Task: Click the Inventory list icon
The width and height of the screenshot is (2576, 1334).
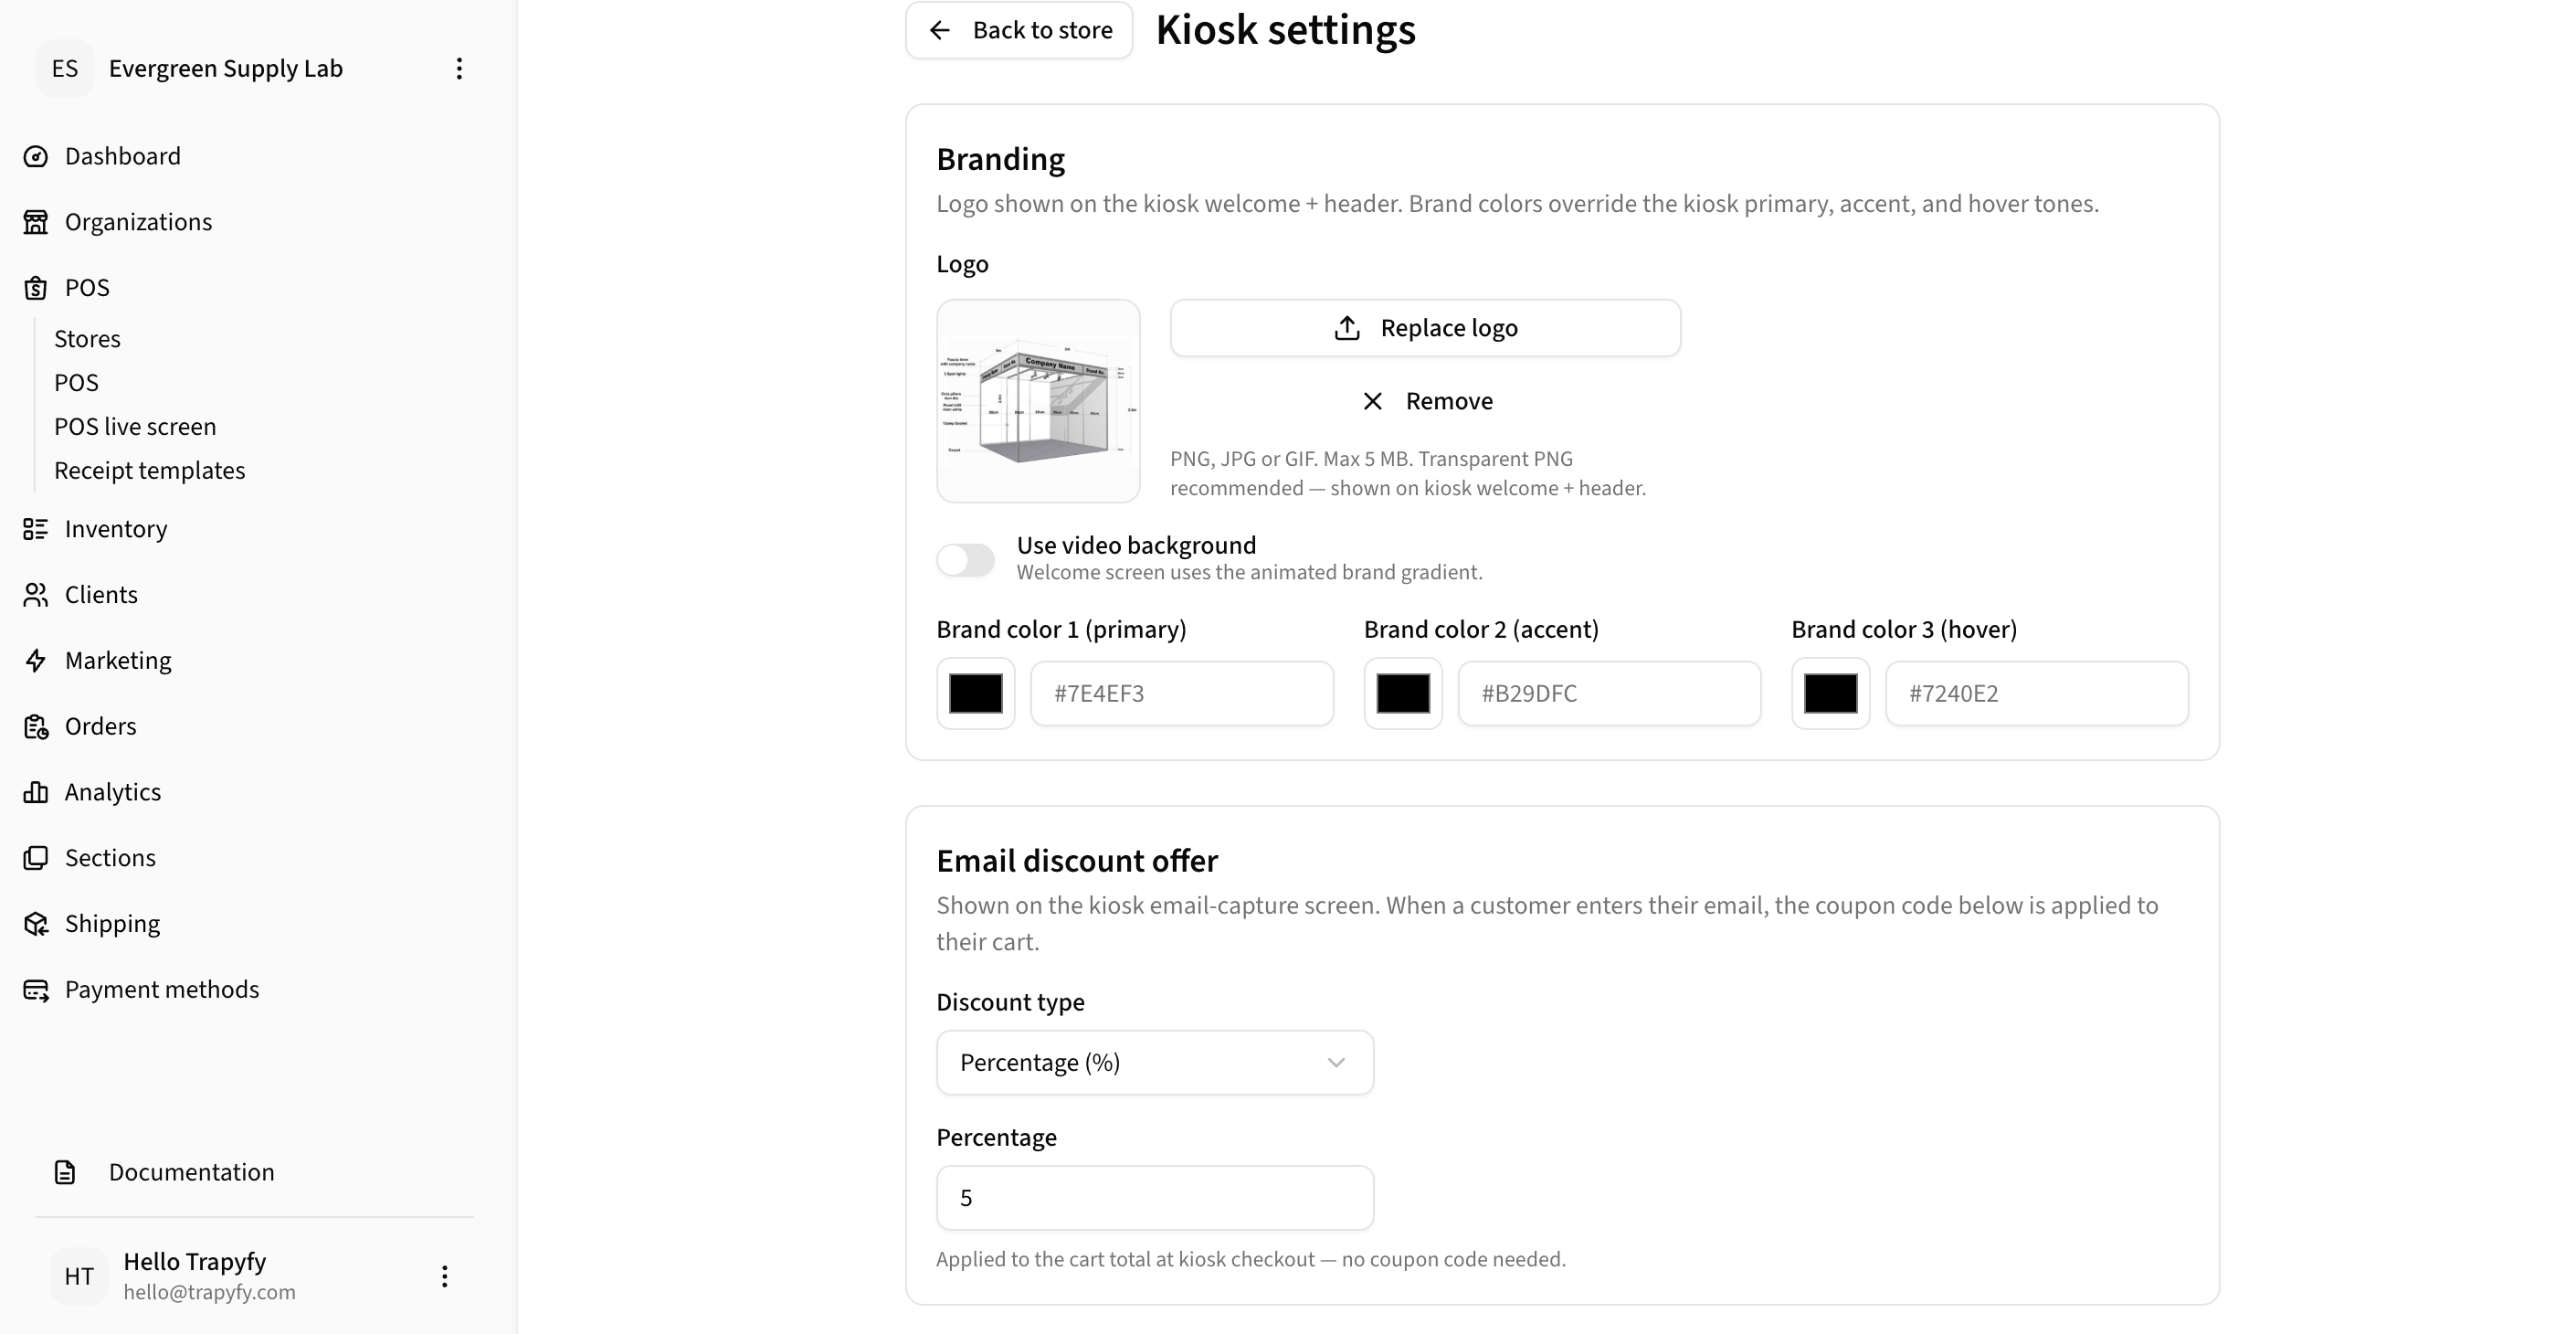Action: [36, 529]
